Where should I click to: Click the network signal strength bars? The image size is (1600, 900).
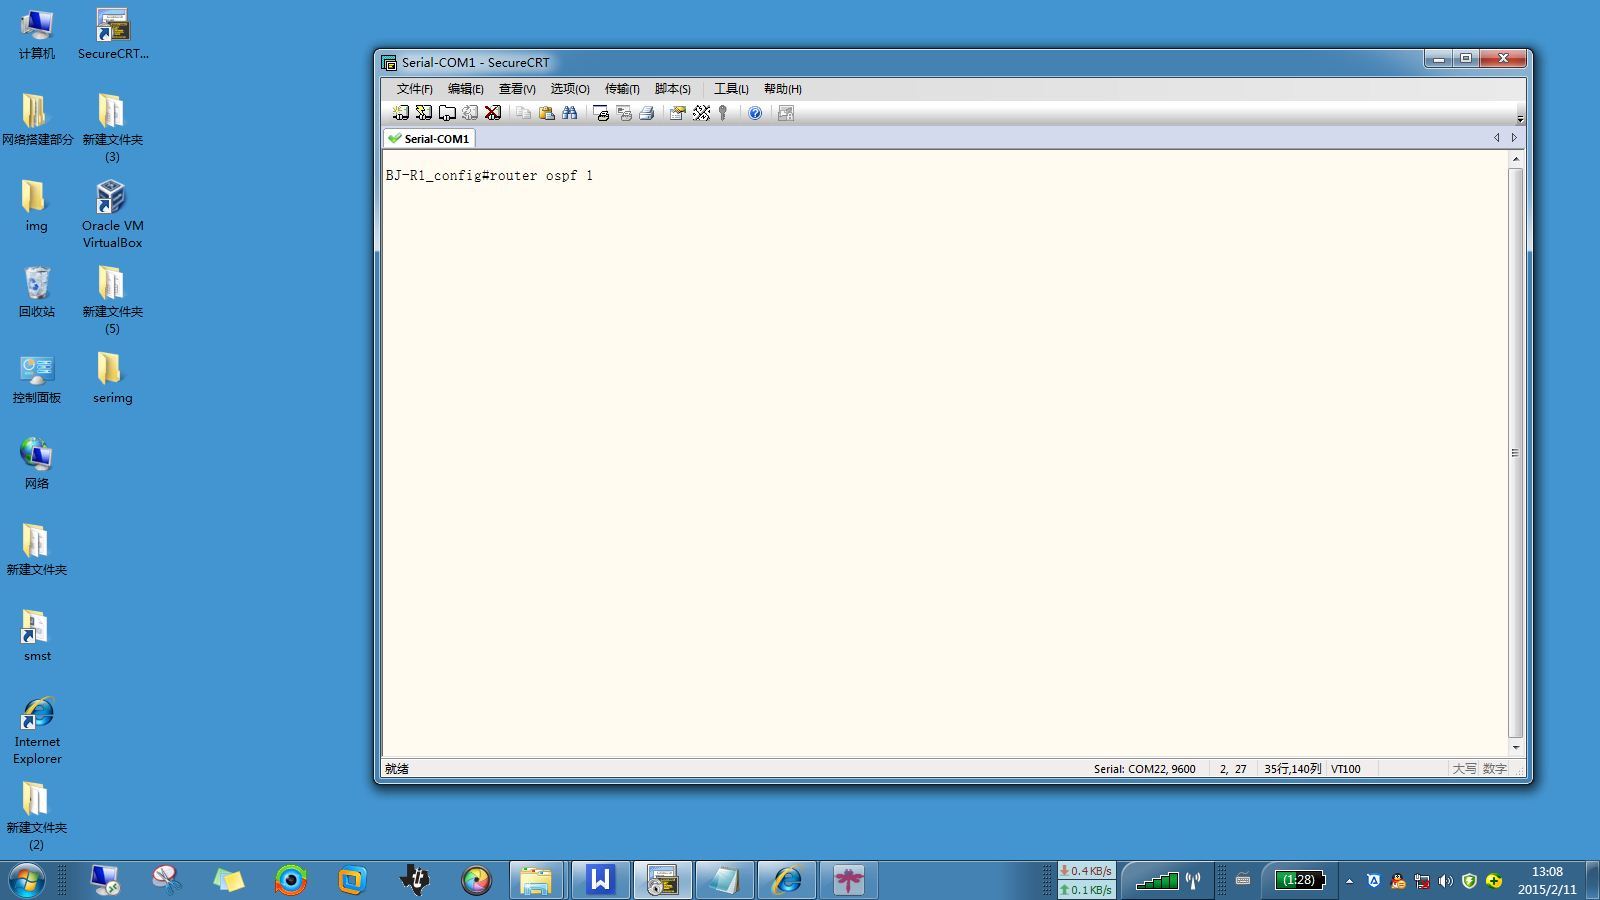[1157, 880]
